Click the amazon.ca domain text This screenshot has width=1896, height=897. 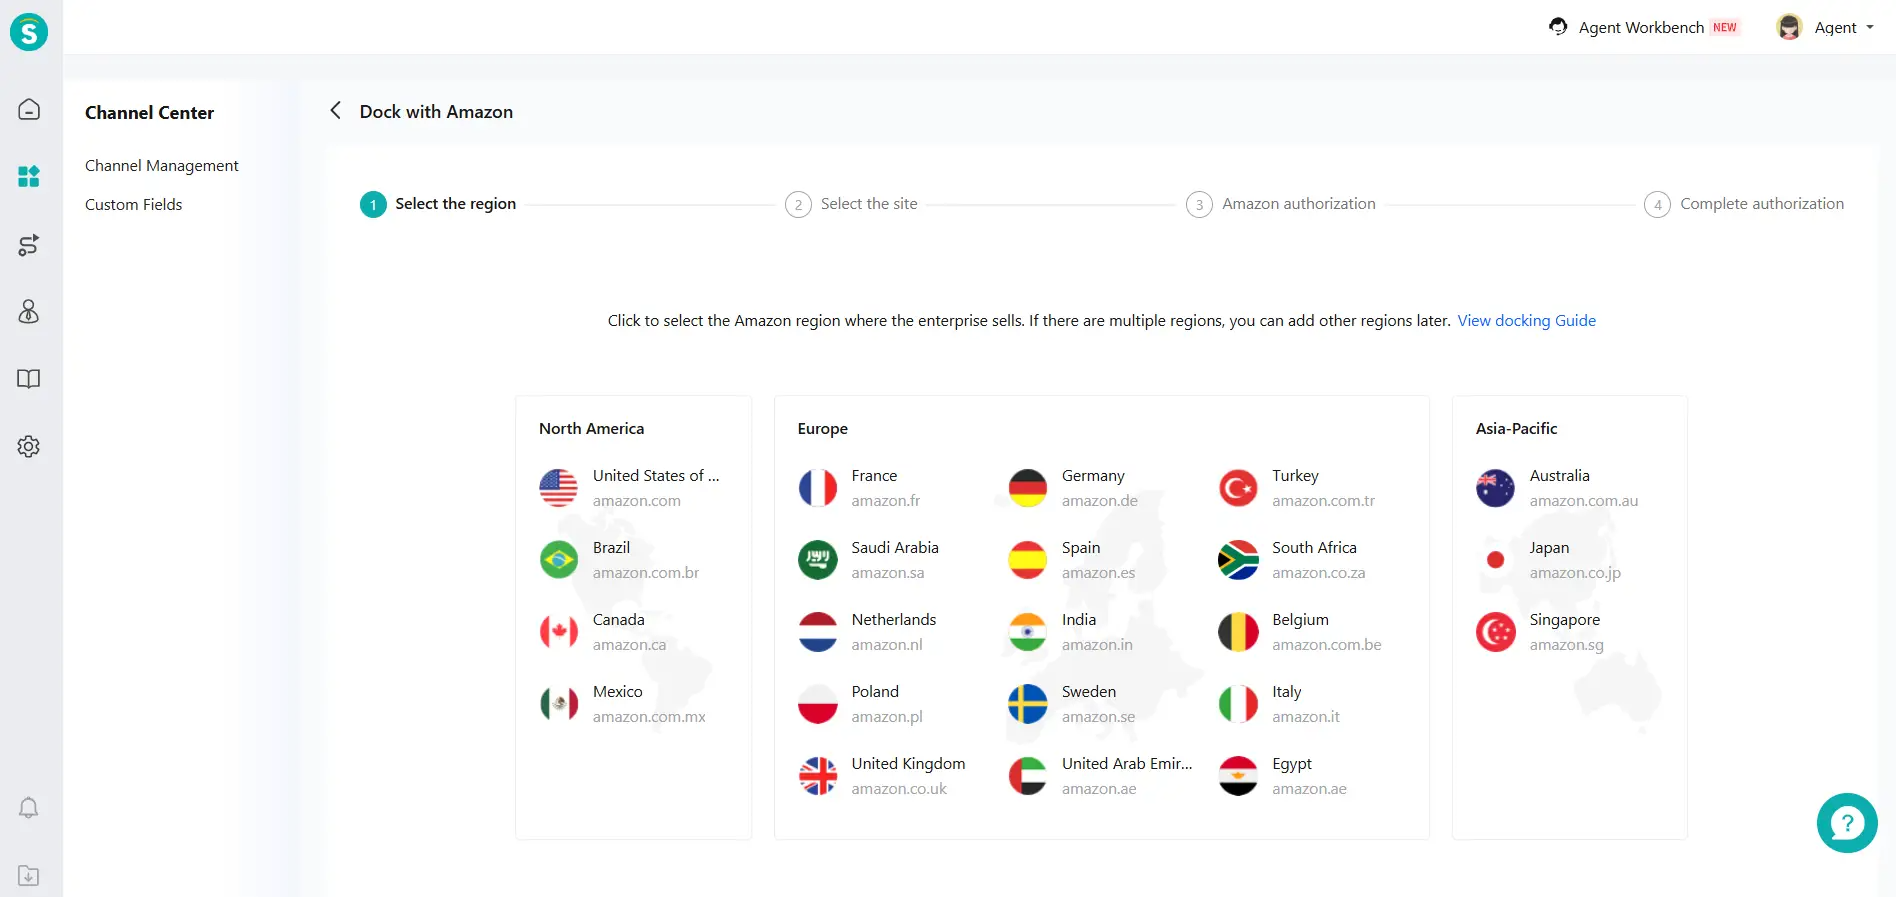coord(629,645)
